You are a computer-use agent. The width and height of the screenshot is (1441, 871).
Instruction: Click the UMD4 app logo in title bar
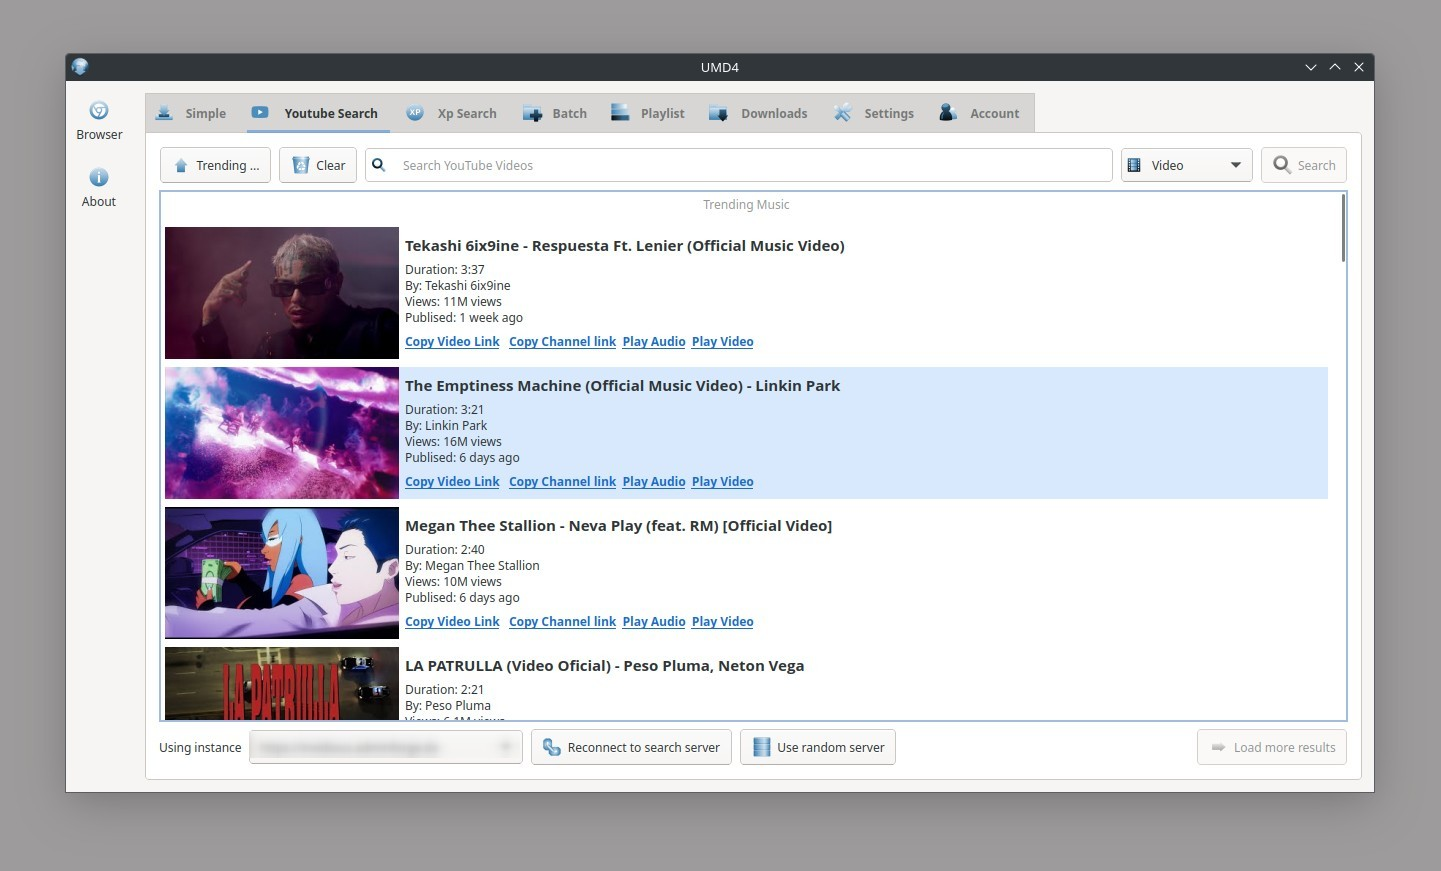click(80, 67)
